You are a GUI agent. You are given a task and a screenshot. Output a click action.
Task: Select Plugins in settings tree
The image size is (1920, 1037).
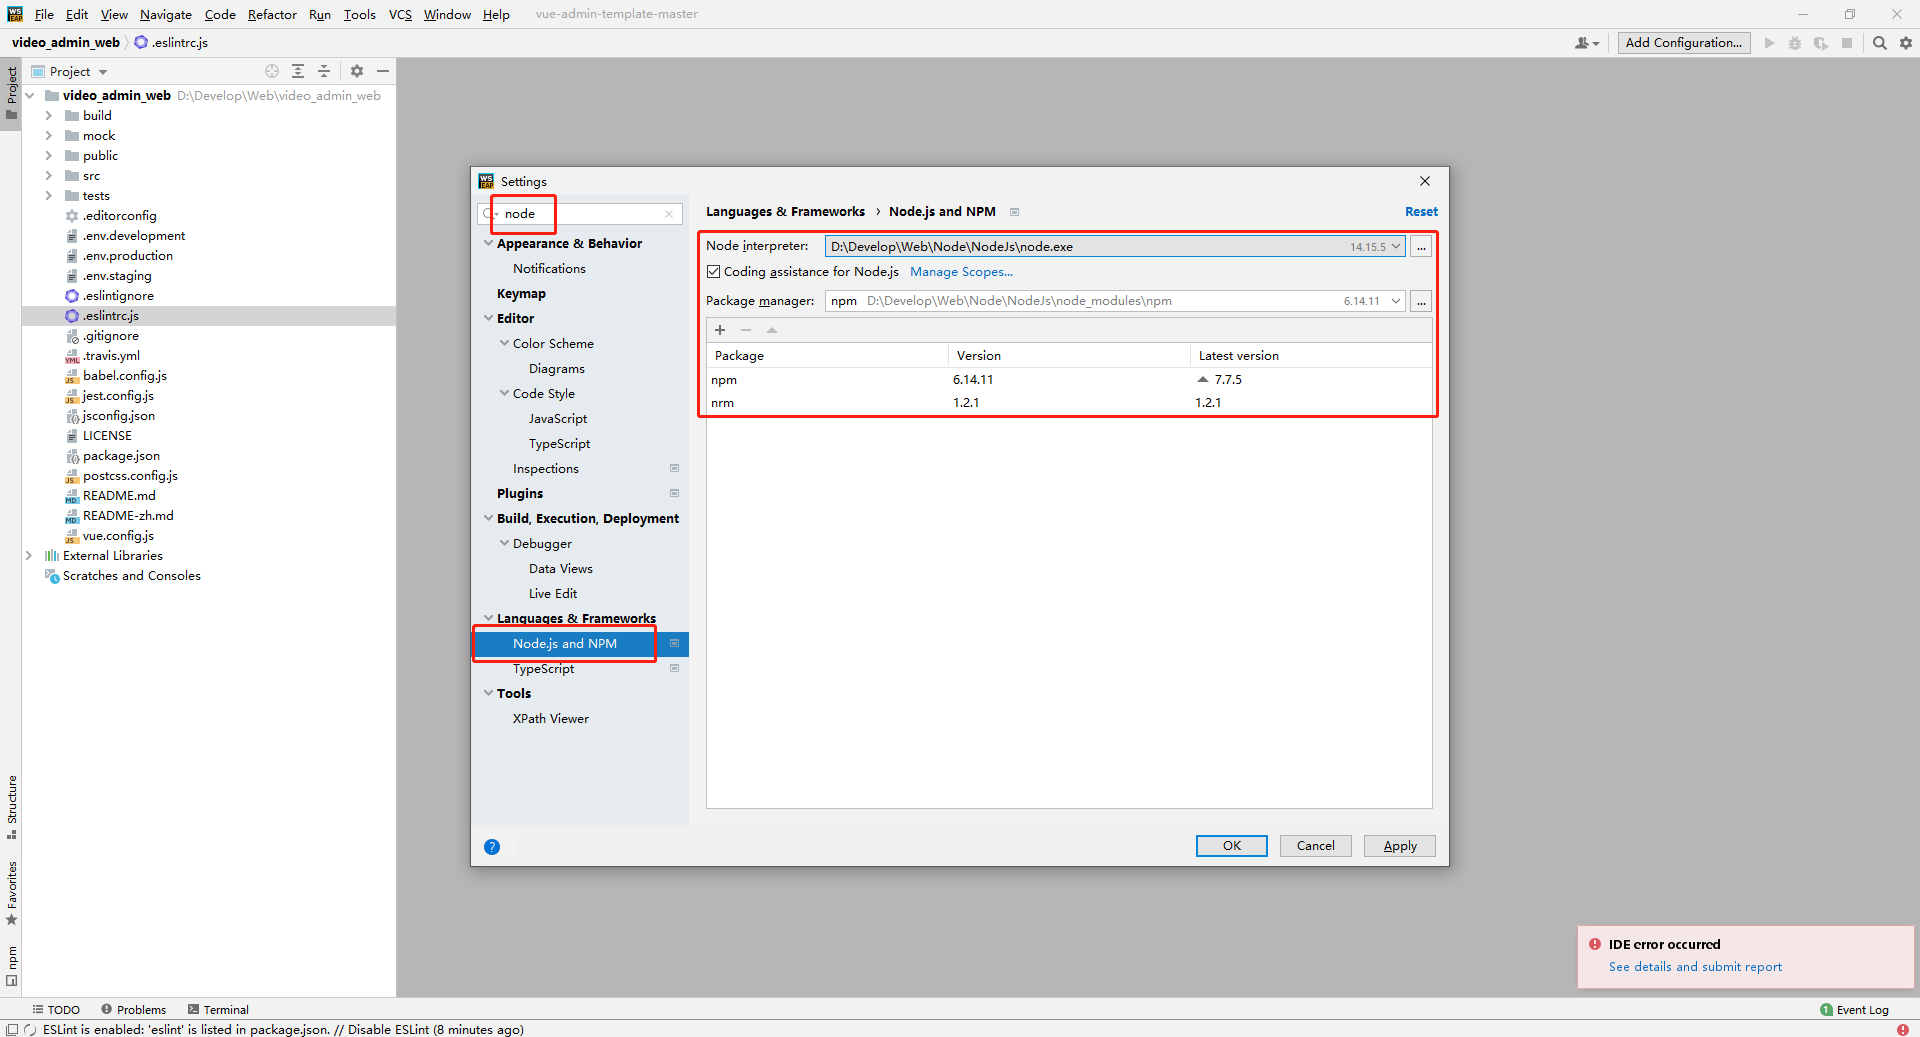[520, 493]
